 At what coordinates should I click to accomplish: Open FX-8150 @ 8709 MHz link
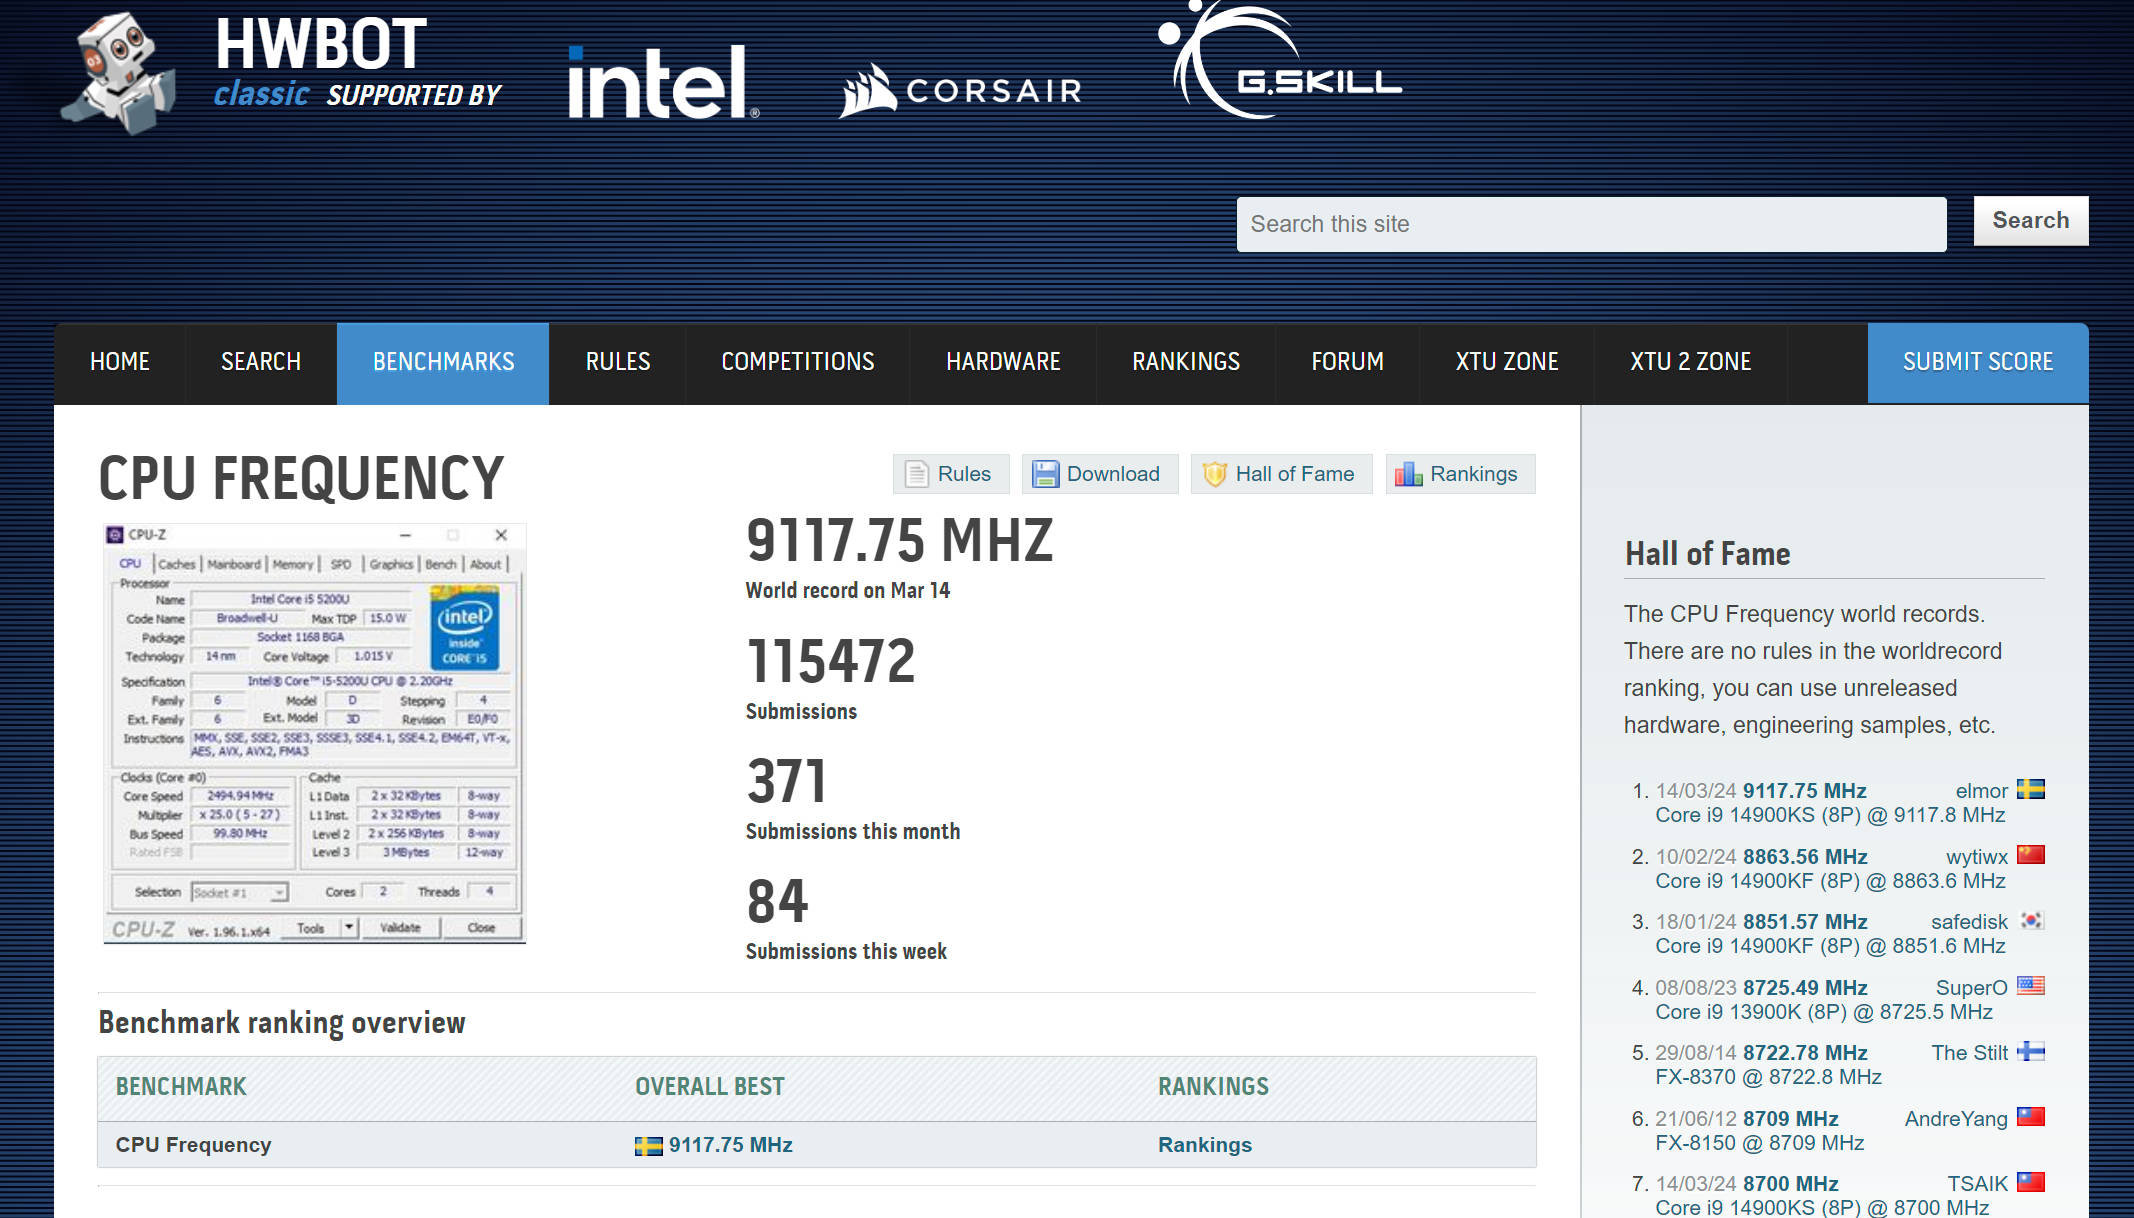(1759, 1143)
